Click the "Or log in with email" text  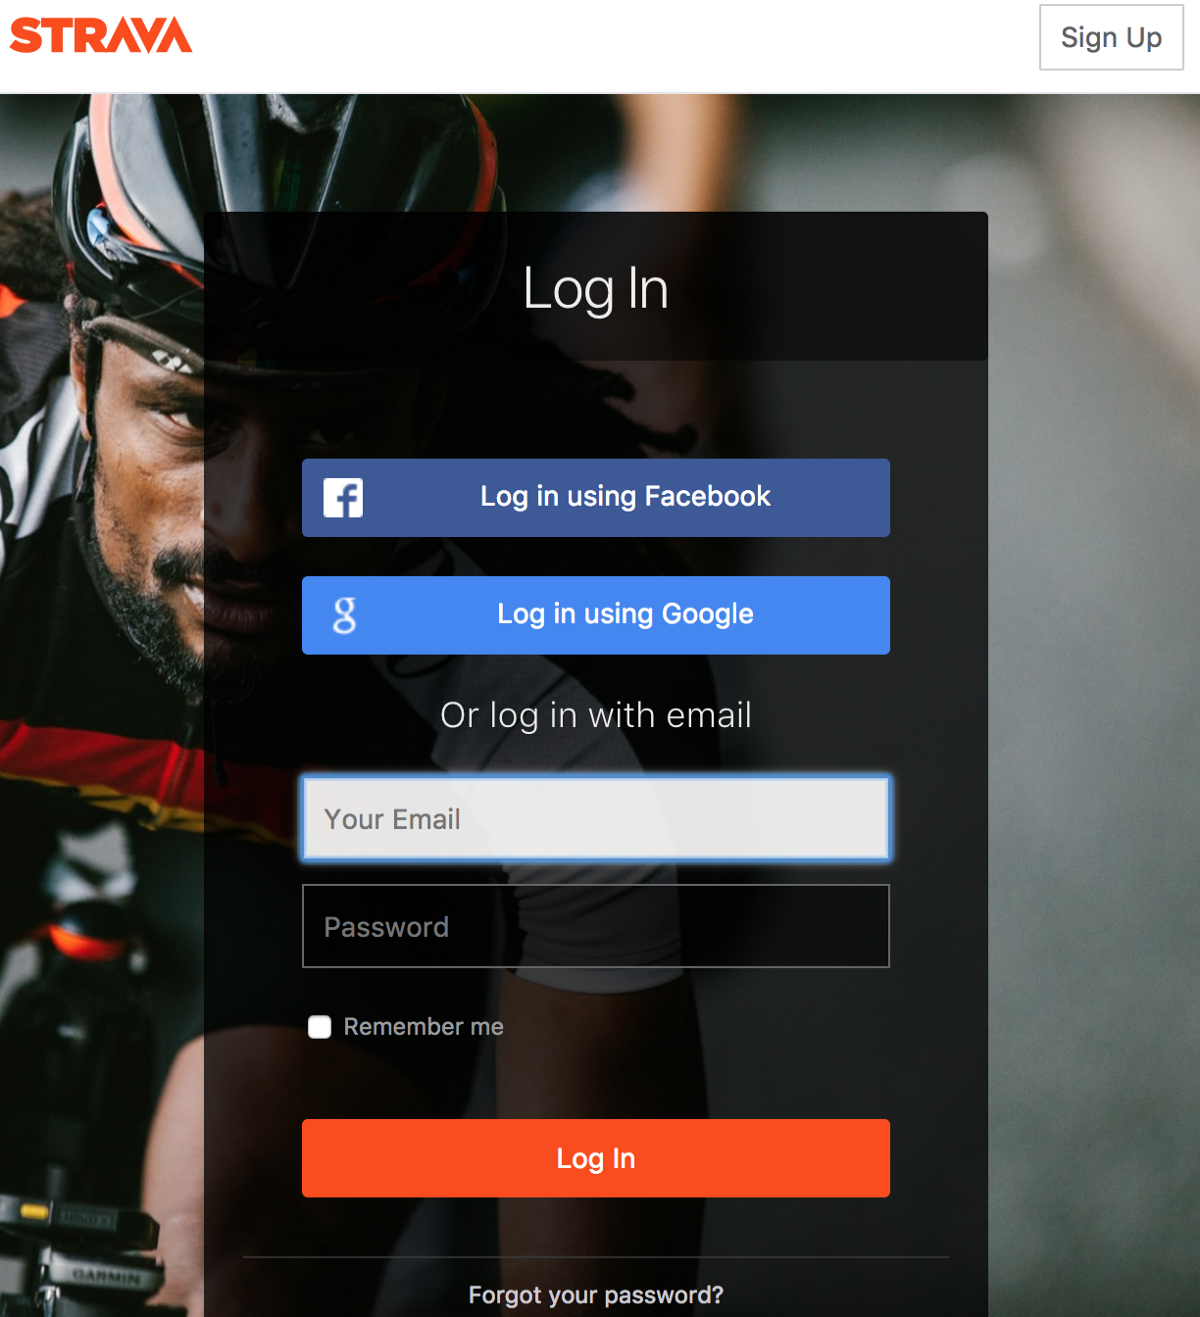(x=596, y=715)
